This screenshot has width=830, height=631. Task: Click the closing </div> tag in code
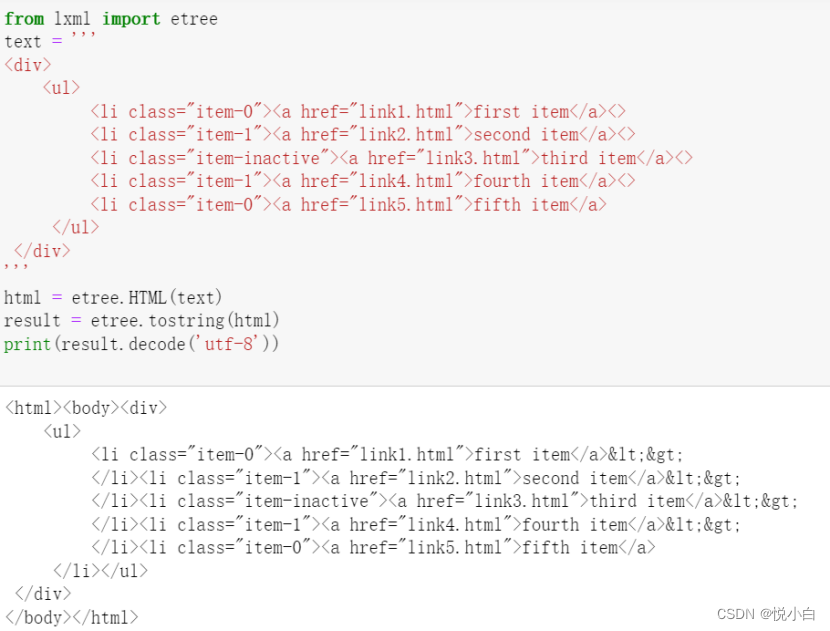point(42,251)
